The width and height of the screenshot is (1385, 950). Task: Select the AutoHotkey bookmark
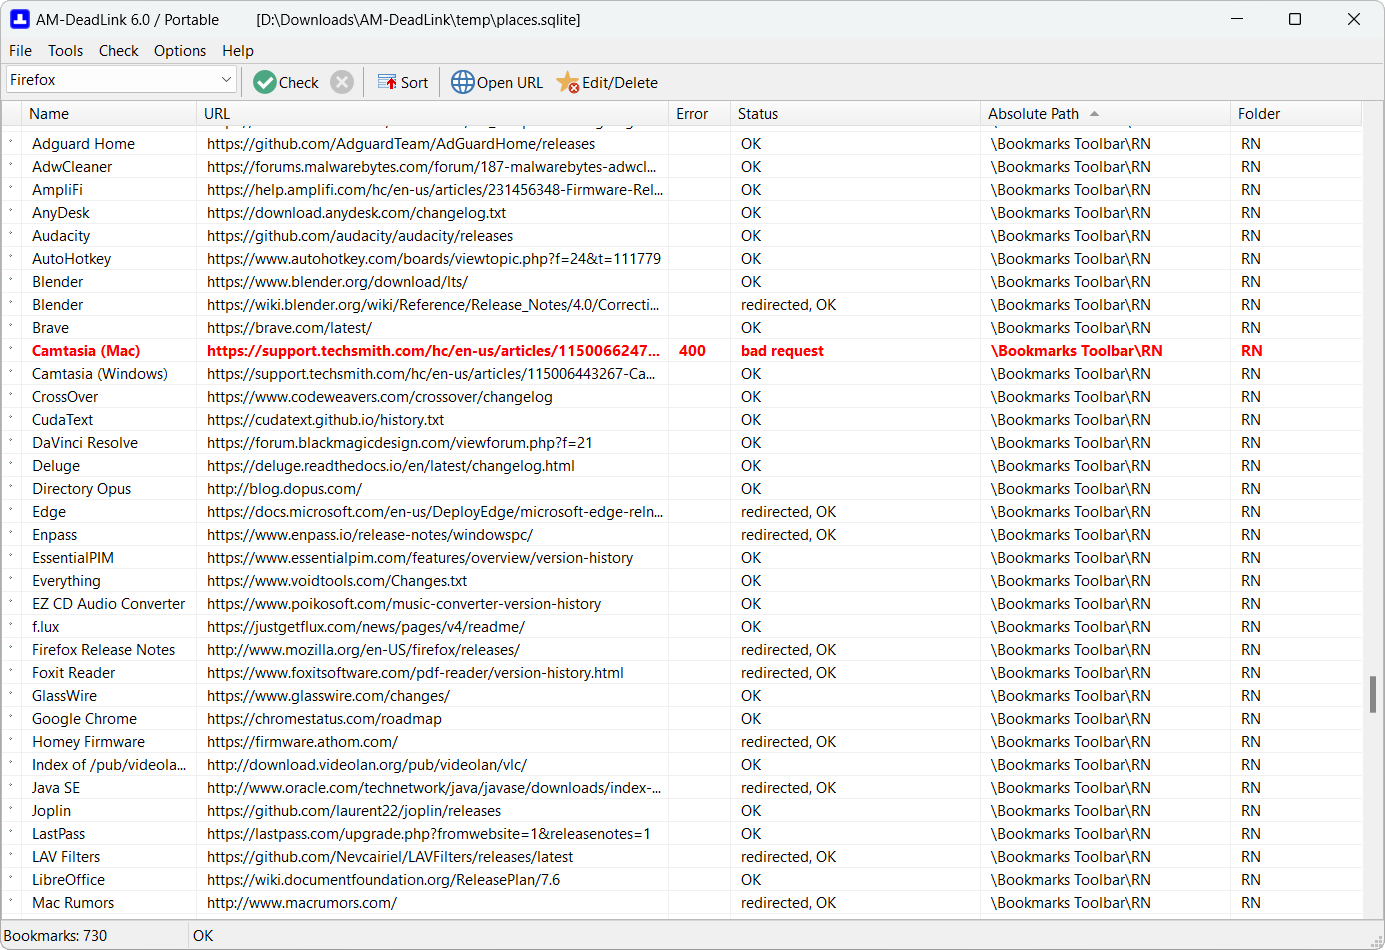72,259
